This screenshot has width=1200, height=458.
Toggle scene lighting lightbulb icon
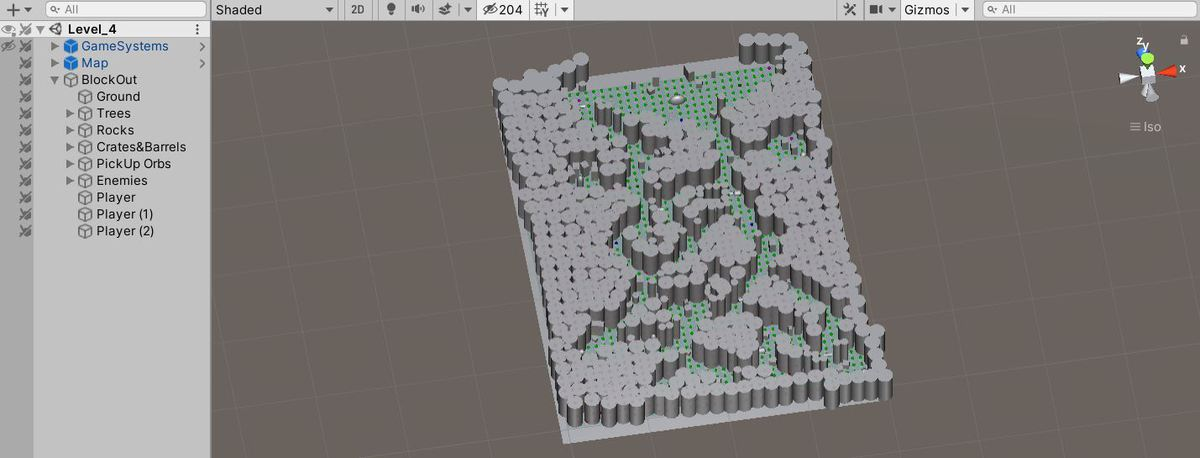391,9
